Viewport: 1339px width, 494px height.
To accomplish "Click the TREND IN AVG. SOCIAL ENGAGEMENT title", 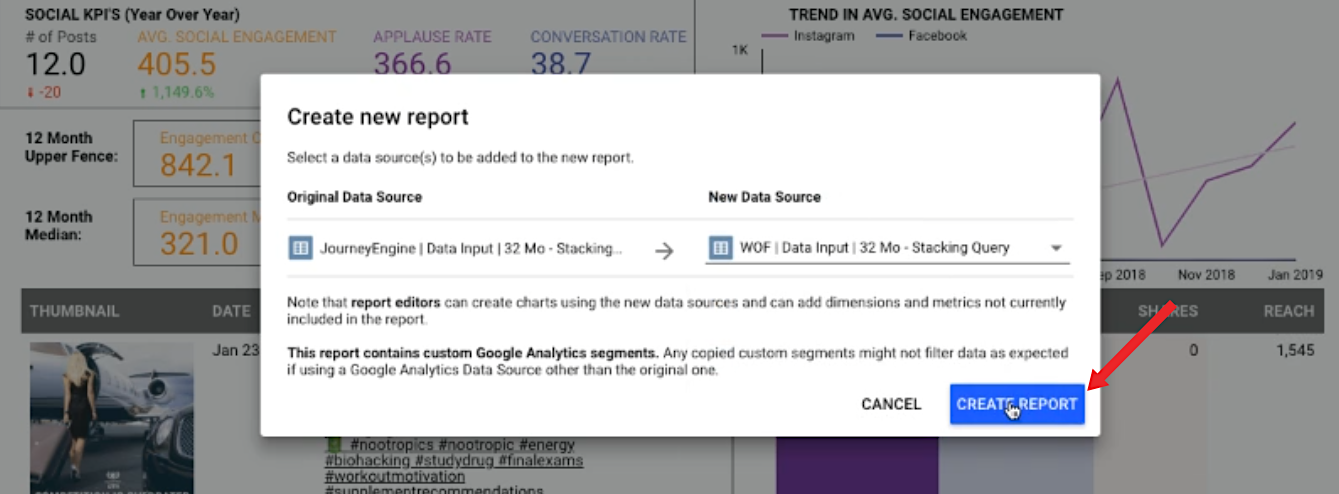I will click(925, 15).
